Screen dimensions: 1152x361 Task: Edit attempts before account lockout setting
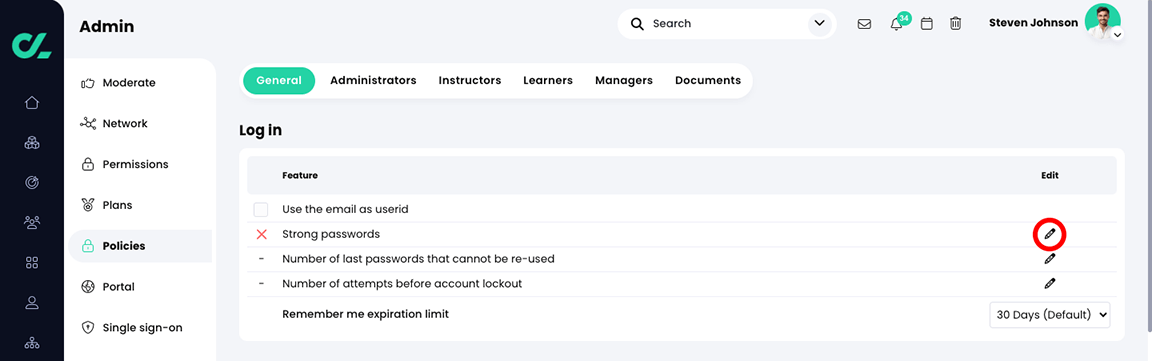[x=1050, y=283]
